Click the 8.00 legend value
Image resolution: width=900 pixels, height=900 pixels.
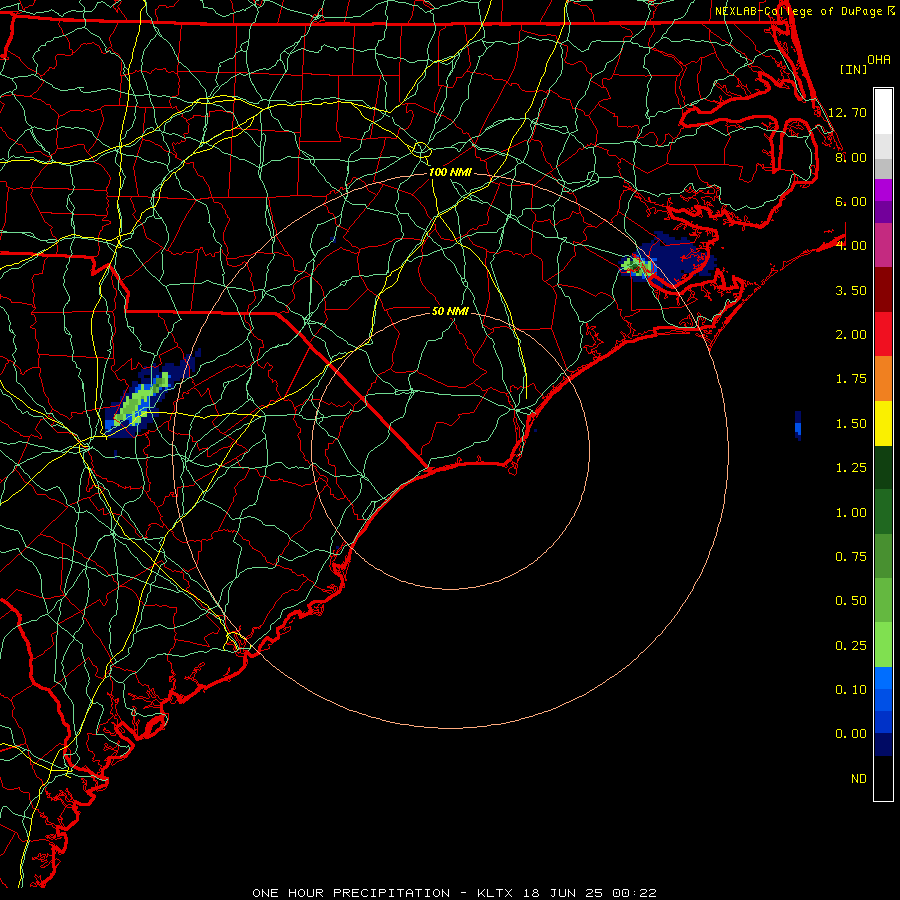[x=851, y=157]
